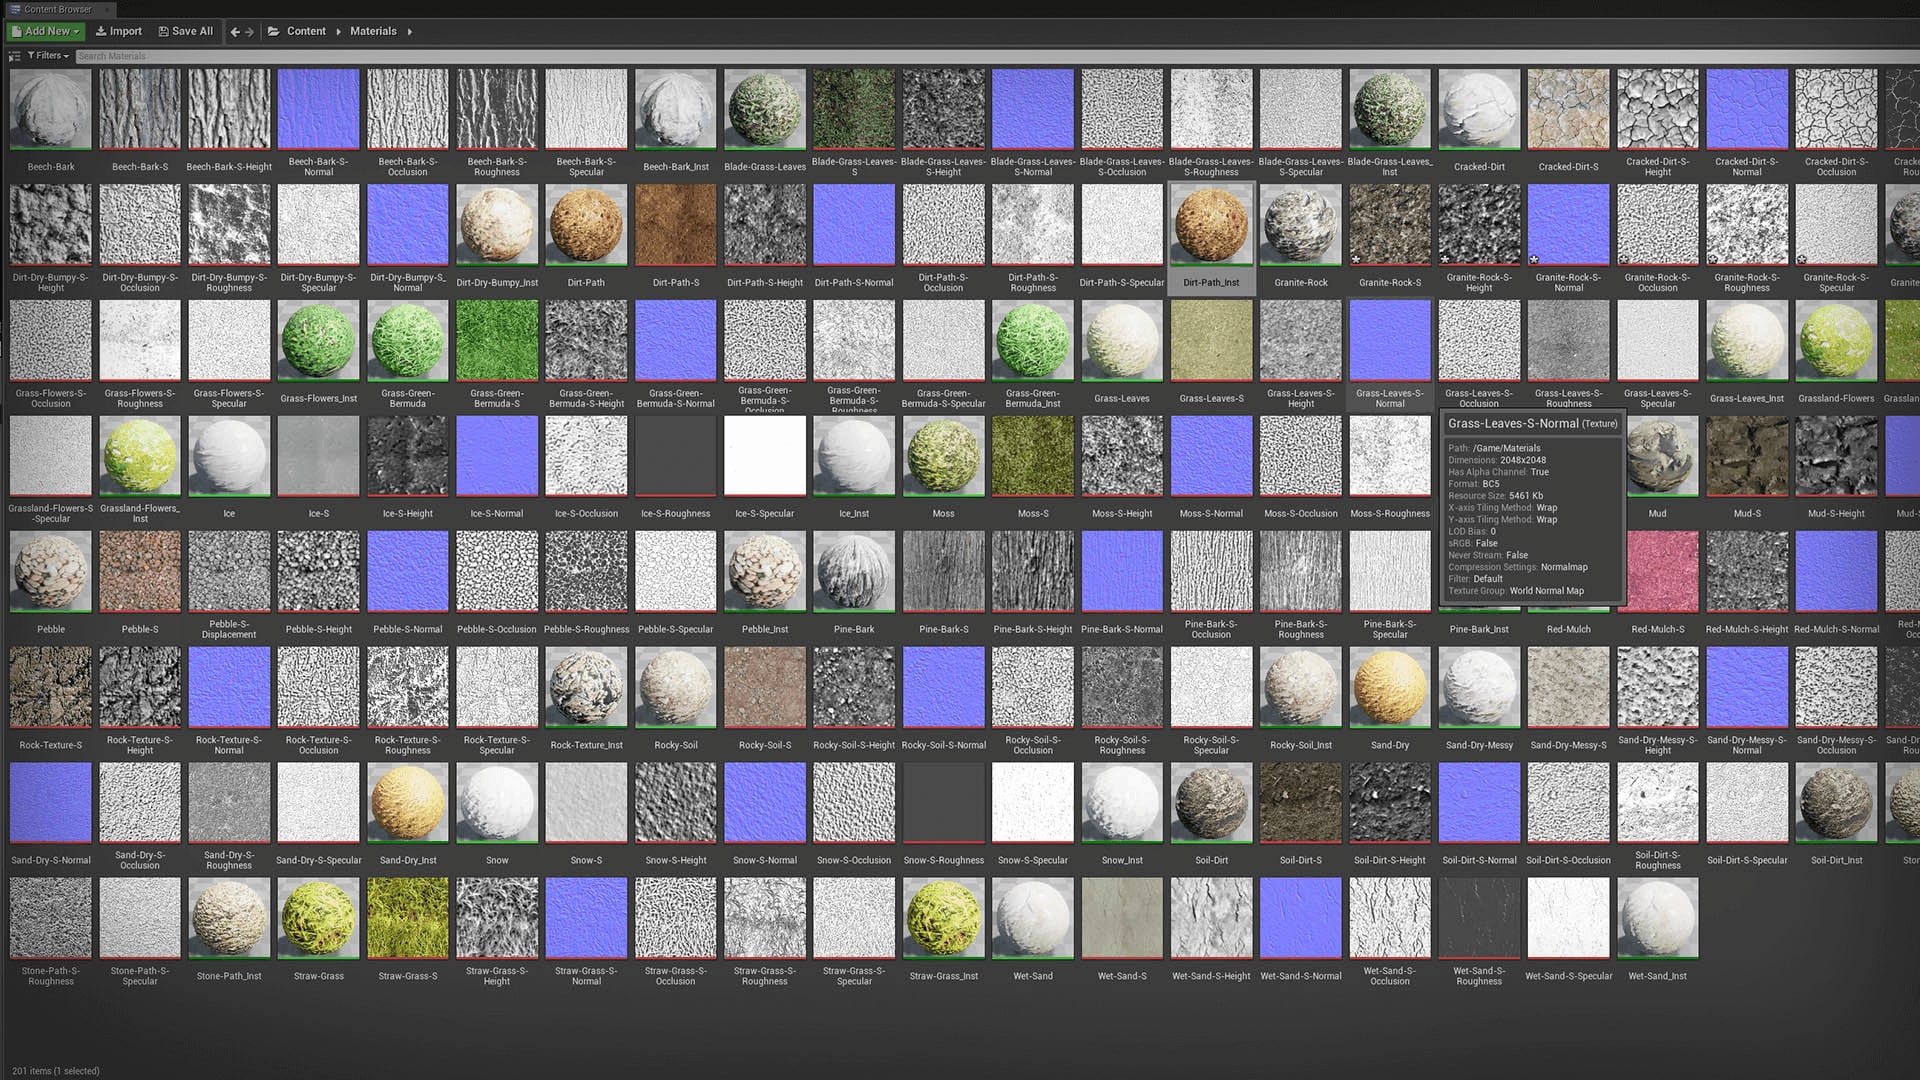
Task: Toggle the sources panel icon beside Filters
Action: click(13, 56)
